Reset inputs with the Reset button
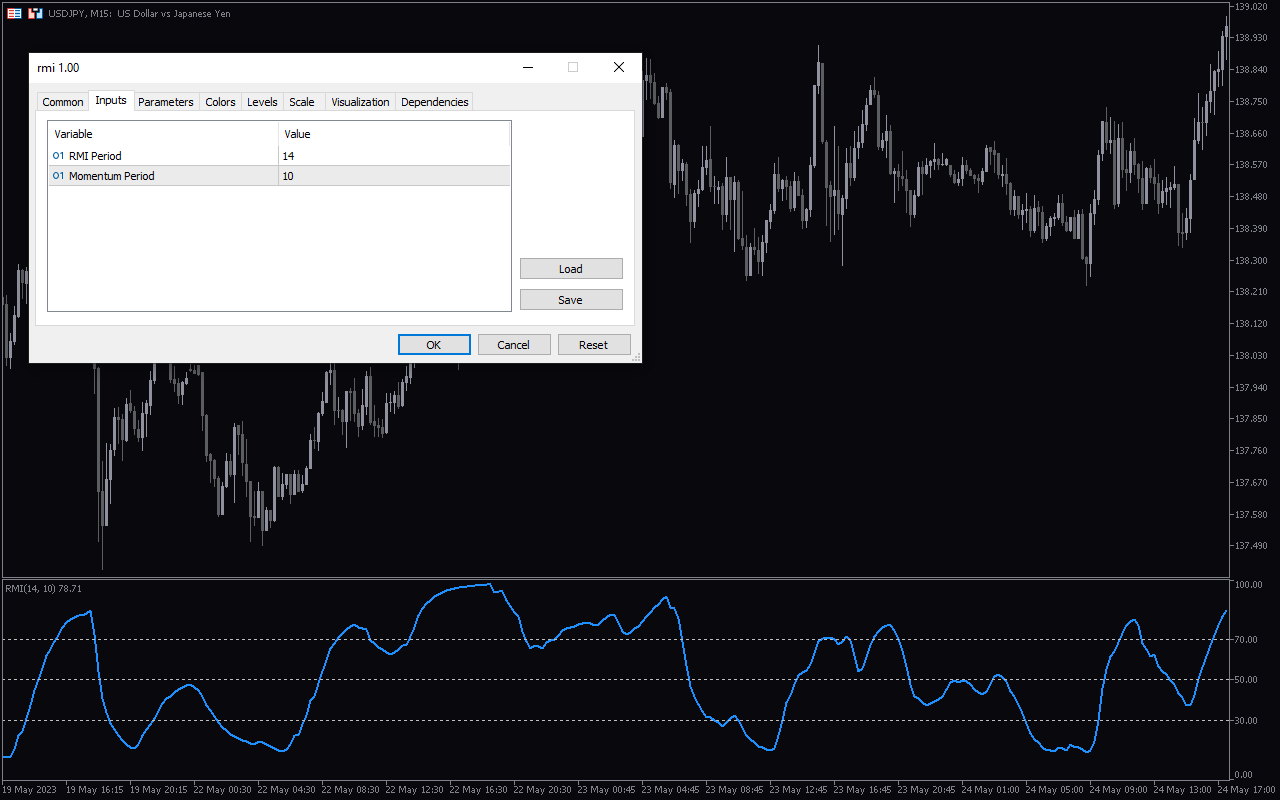This screenshot has width=1280, height=800. (x=594, y=345)
